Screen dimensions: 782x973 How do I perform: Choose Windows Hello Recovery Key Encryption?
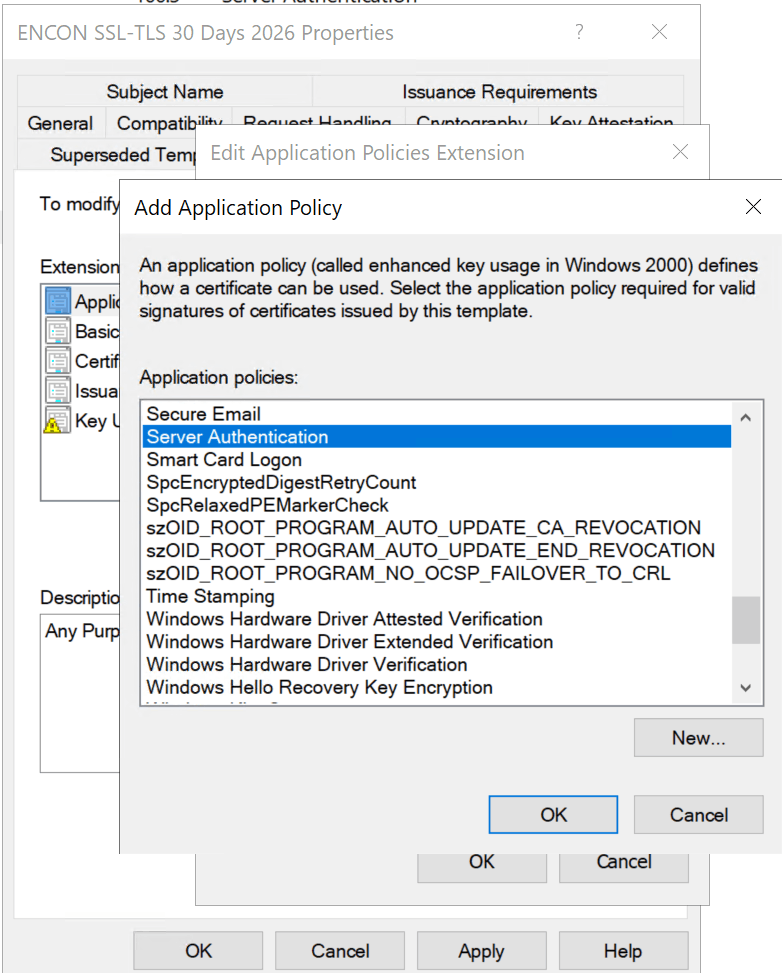(x=319, y=688)
